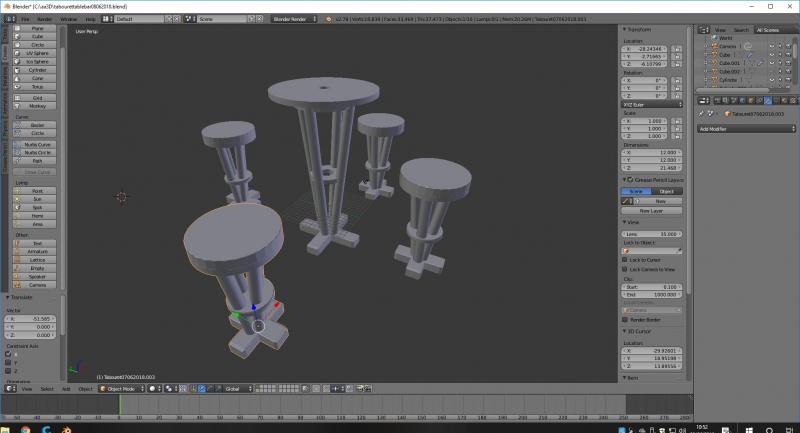Add a Monkey mesh from tool shelf
The image size is (800, 433).
click(x=37, y=105)
